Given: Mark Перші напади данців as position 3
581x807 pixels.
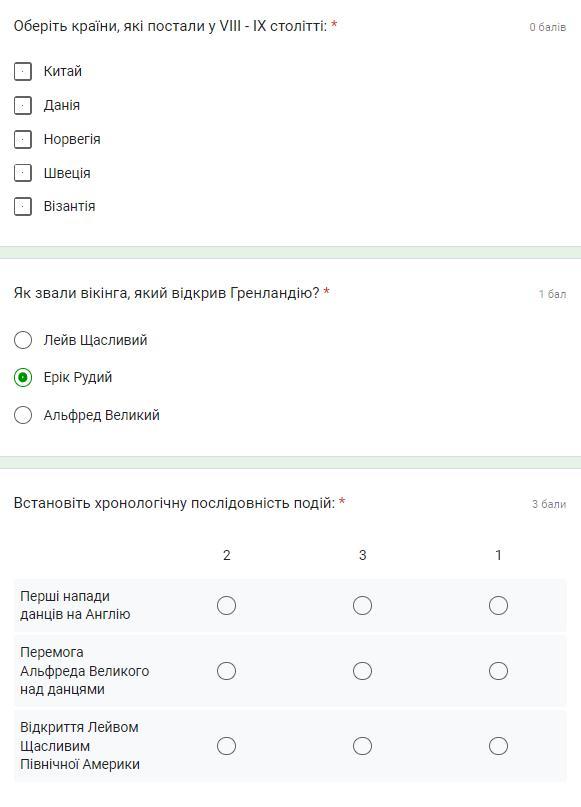Looking at the screenshot, I should (362, 605).
